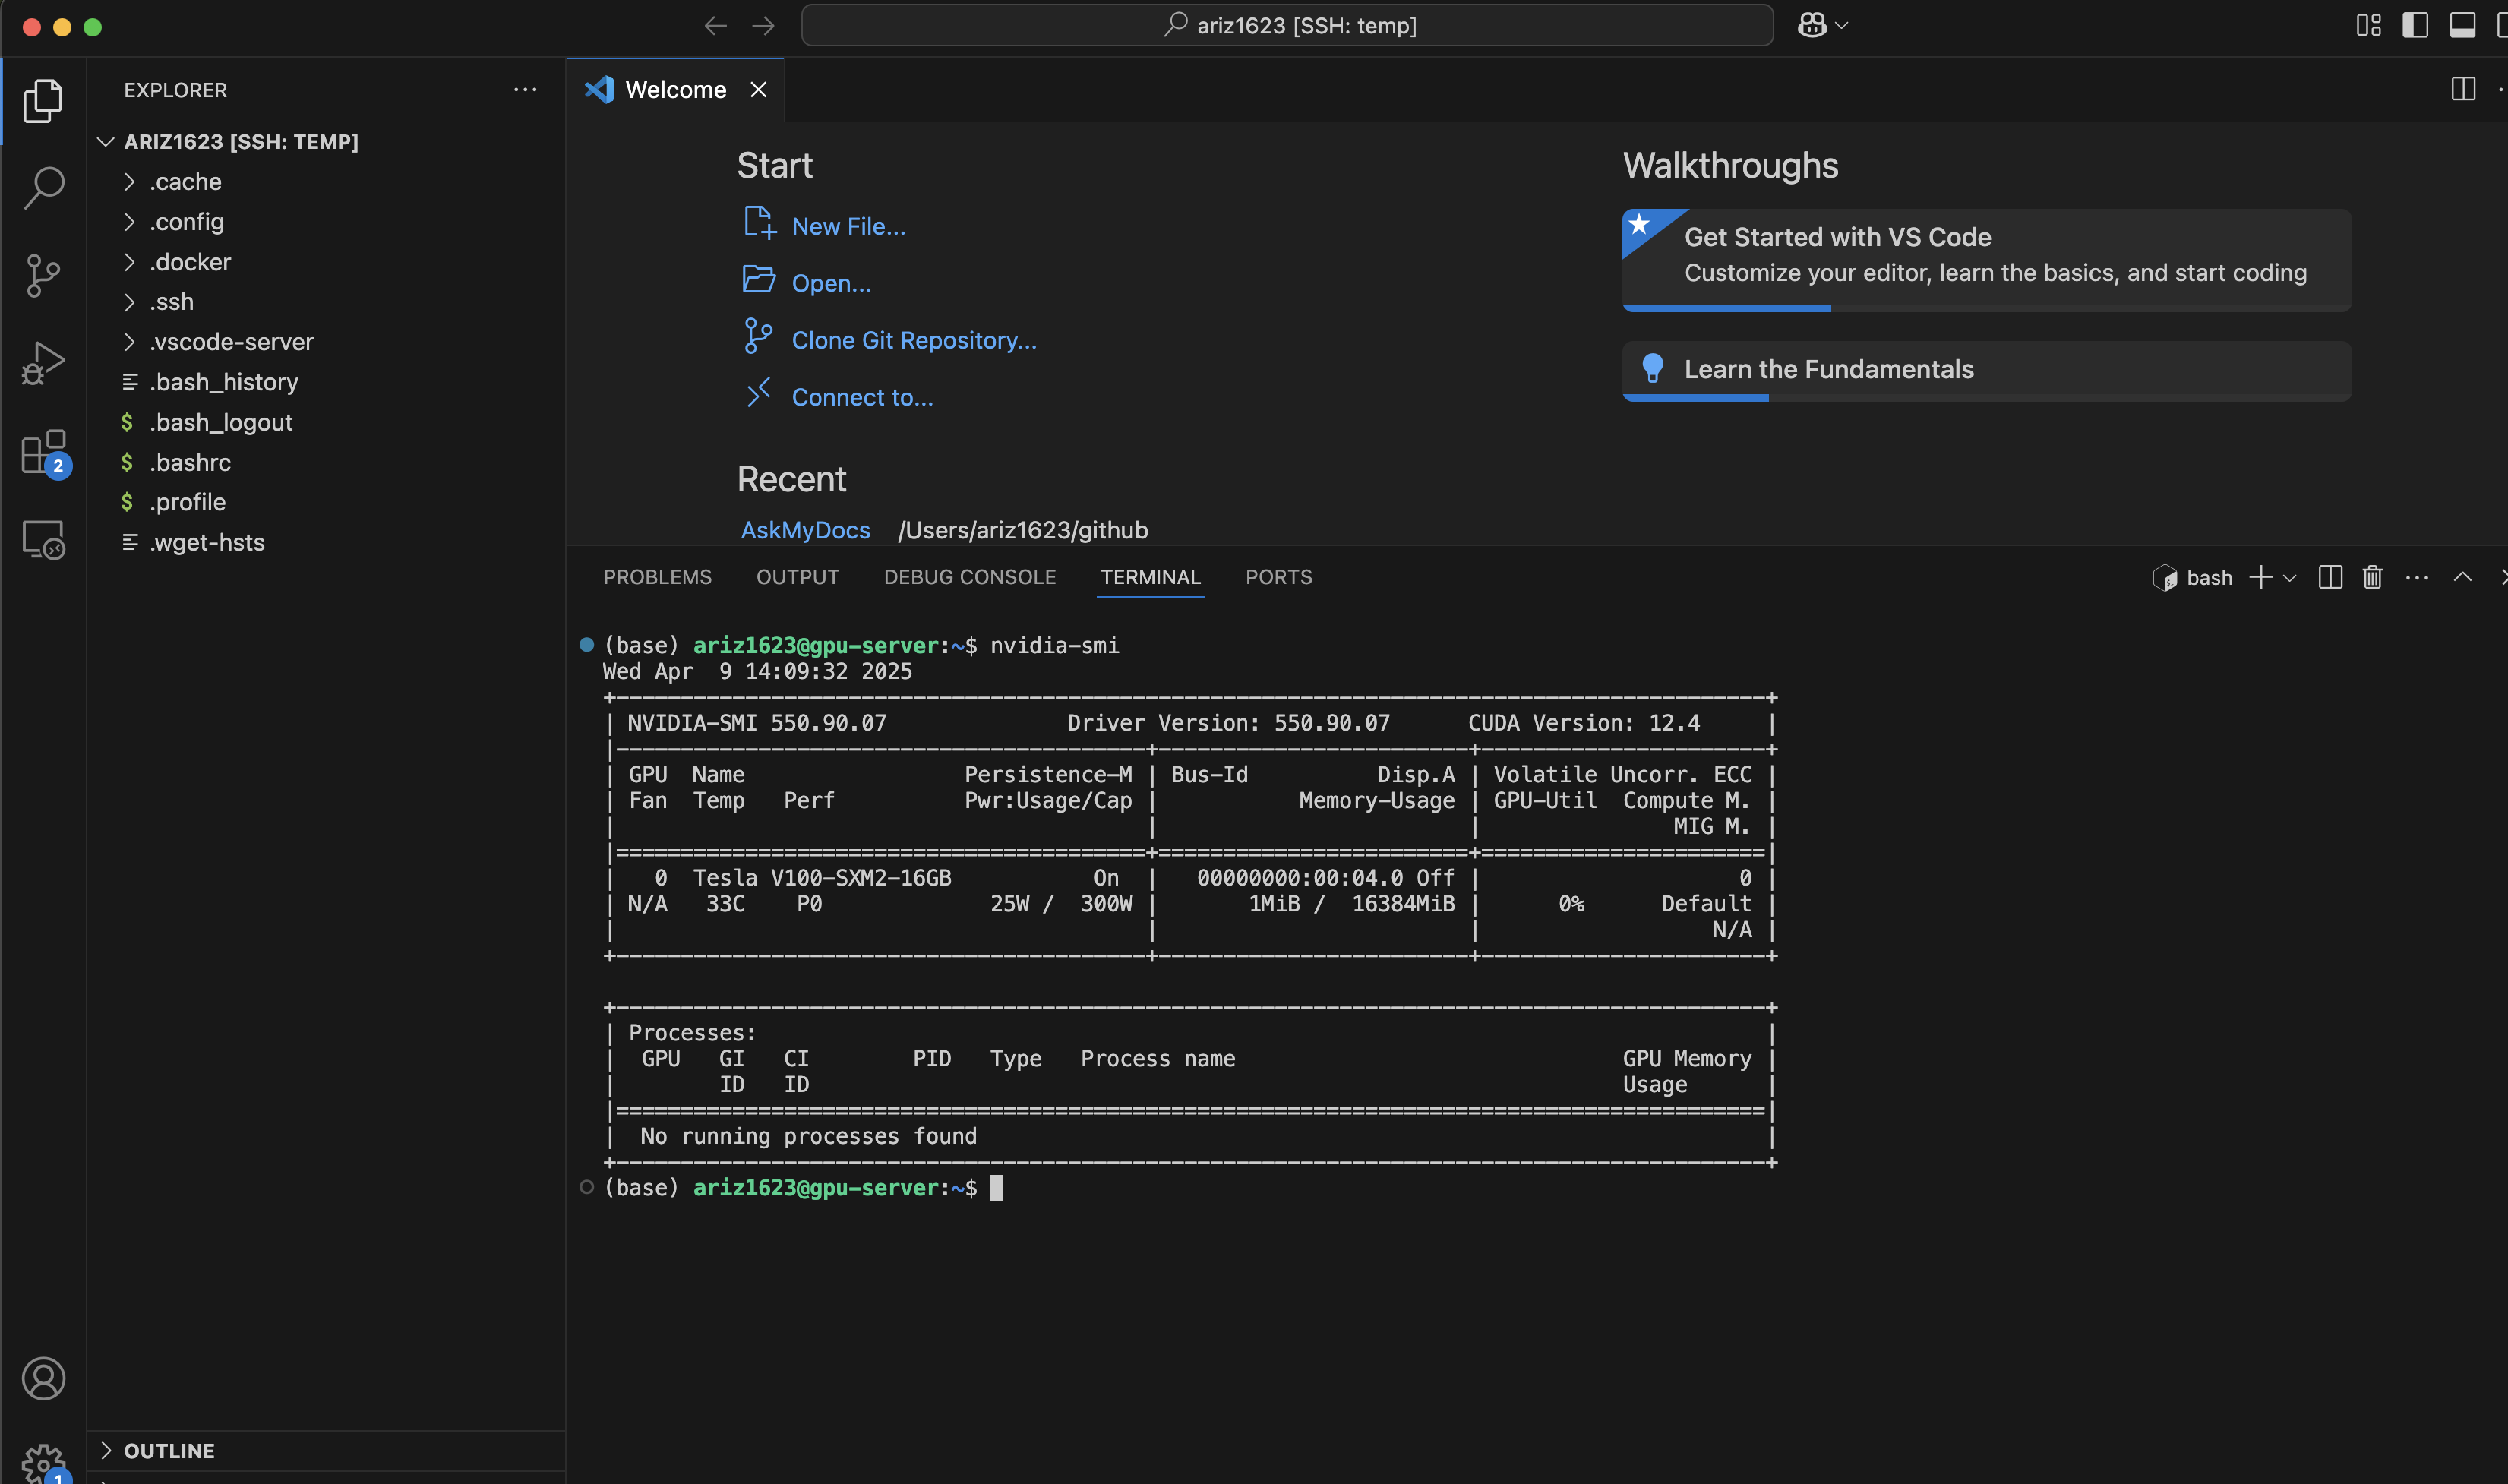Open the .profile file
Image resolution: width=2508 pixels, height=1484 pixels.
[x=325, y=502]
